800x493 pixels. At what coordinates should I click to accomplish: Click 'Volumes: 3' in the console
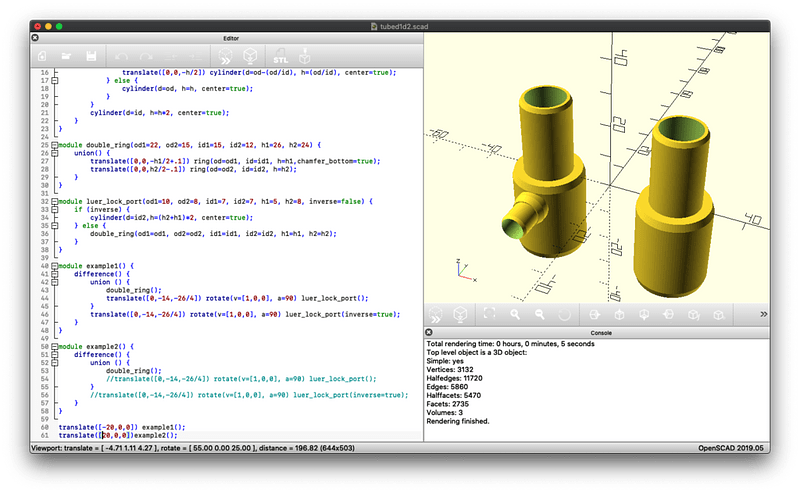coord(444,412)
